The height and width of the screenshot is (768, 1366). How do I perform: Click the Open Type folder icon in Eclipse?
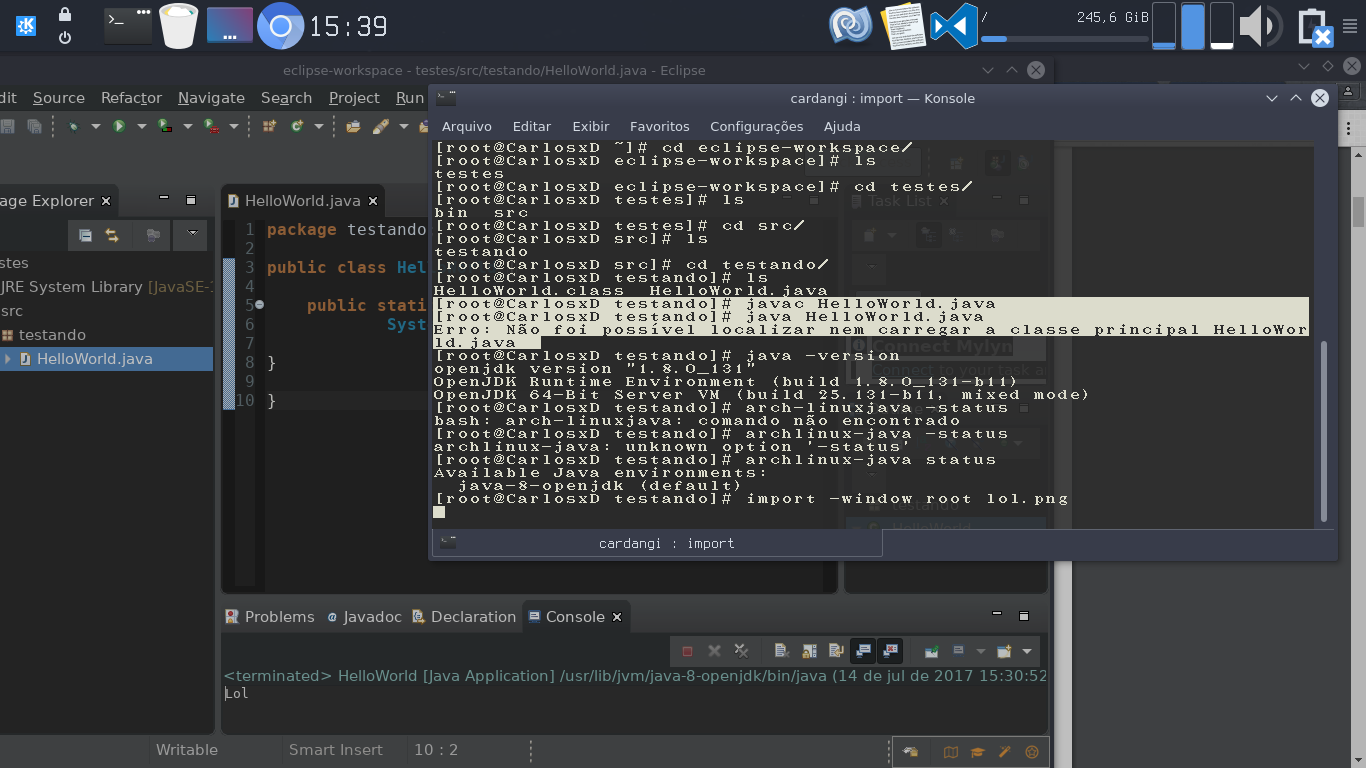click(x=353, y=126)
